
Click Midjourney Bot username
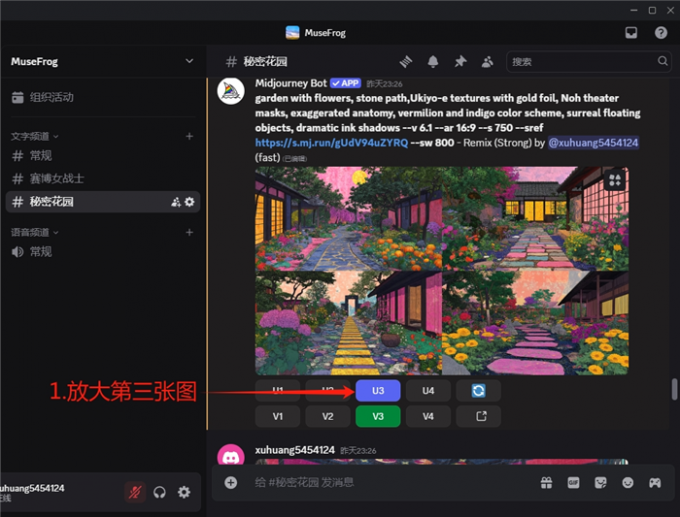pyautogui.click(x=291, y=83)
